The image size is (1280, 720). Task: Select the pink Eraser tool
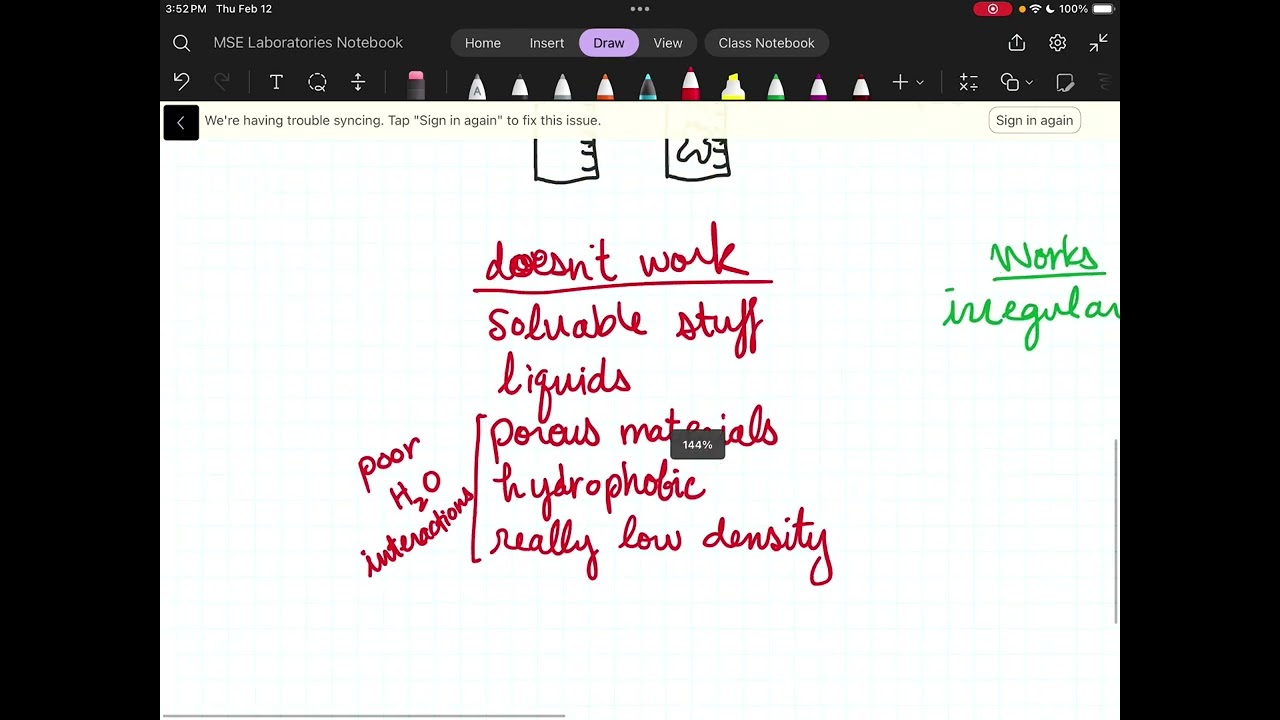click(416, 84)
